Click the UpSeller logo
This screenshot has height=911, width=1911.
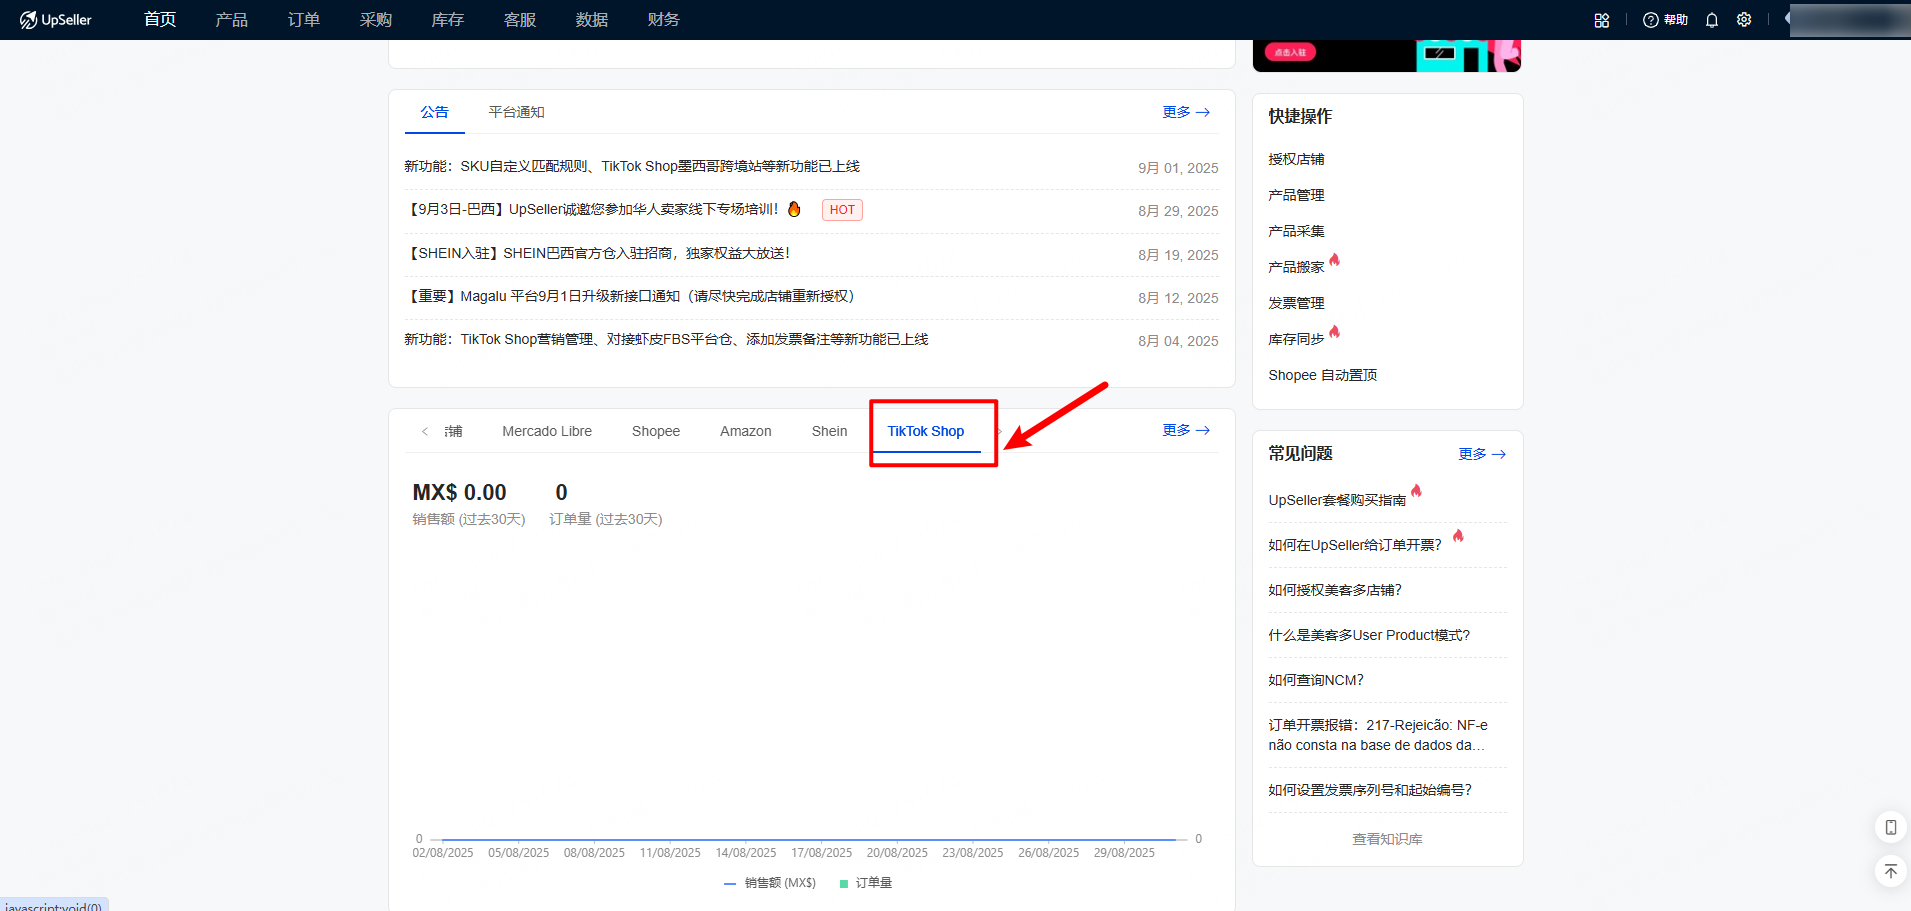56,20
